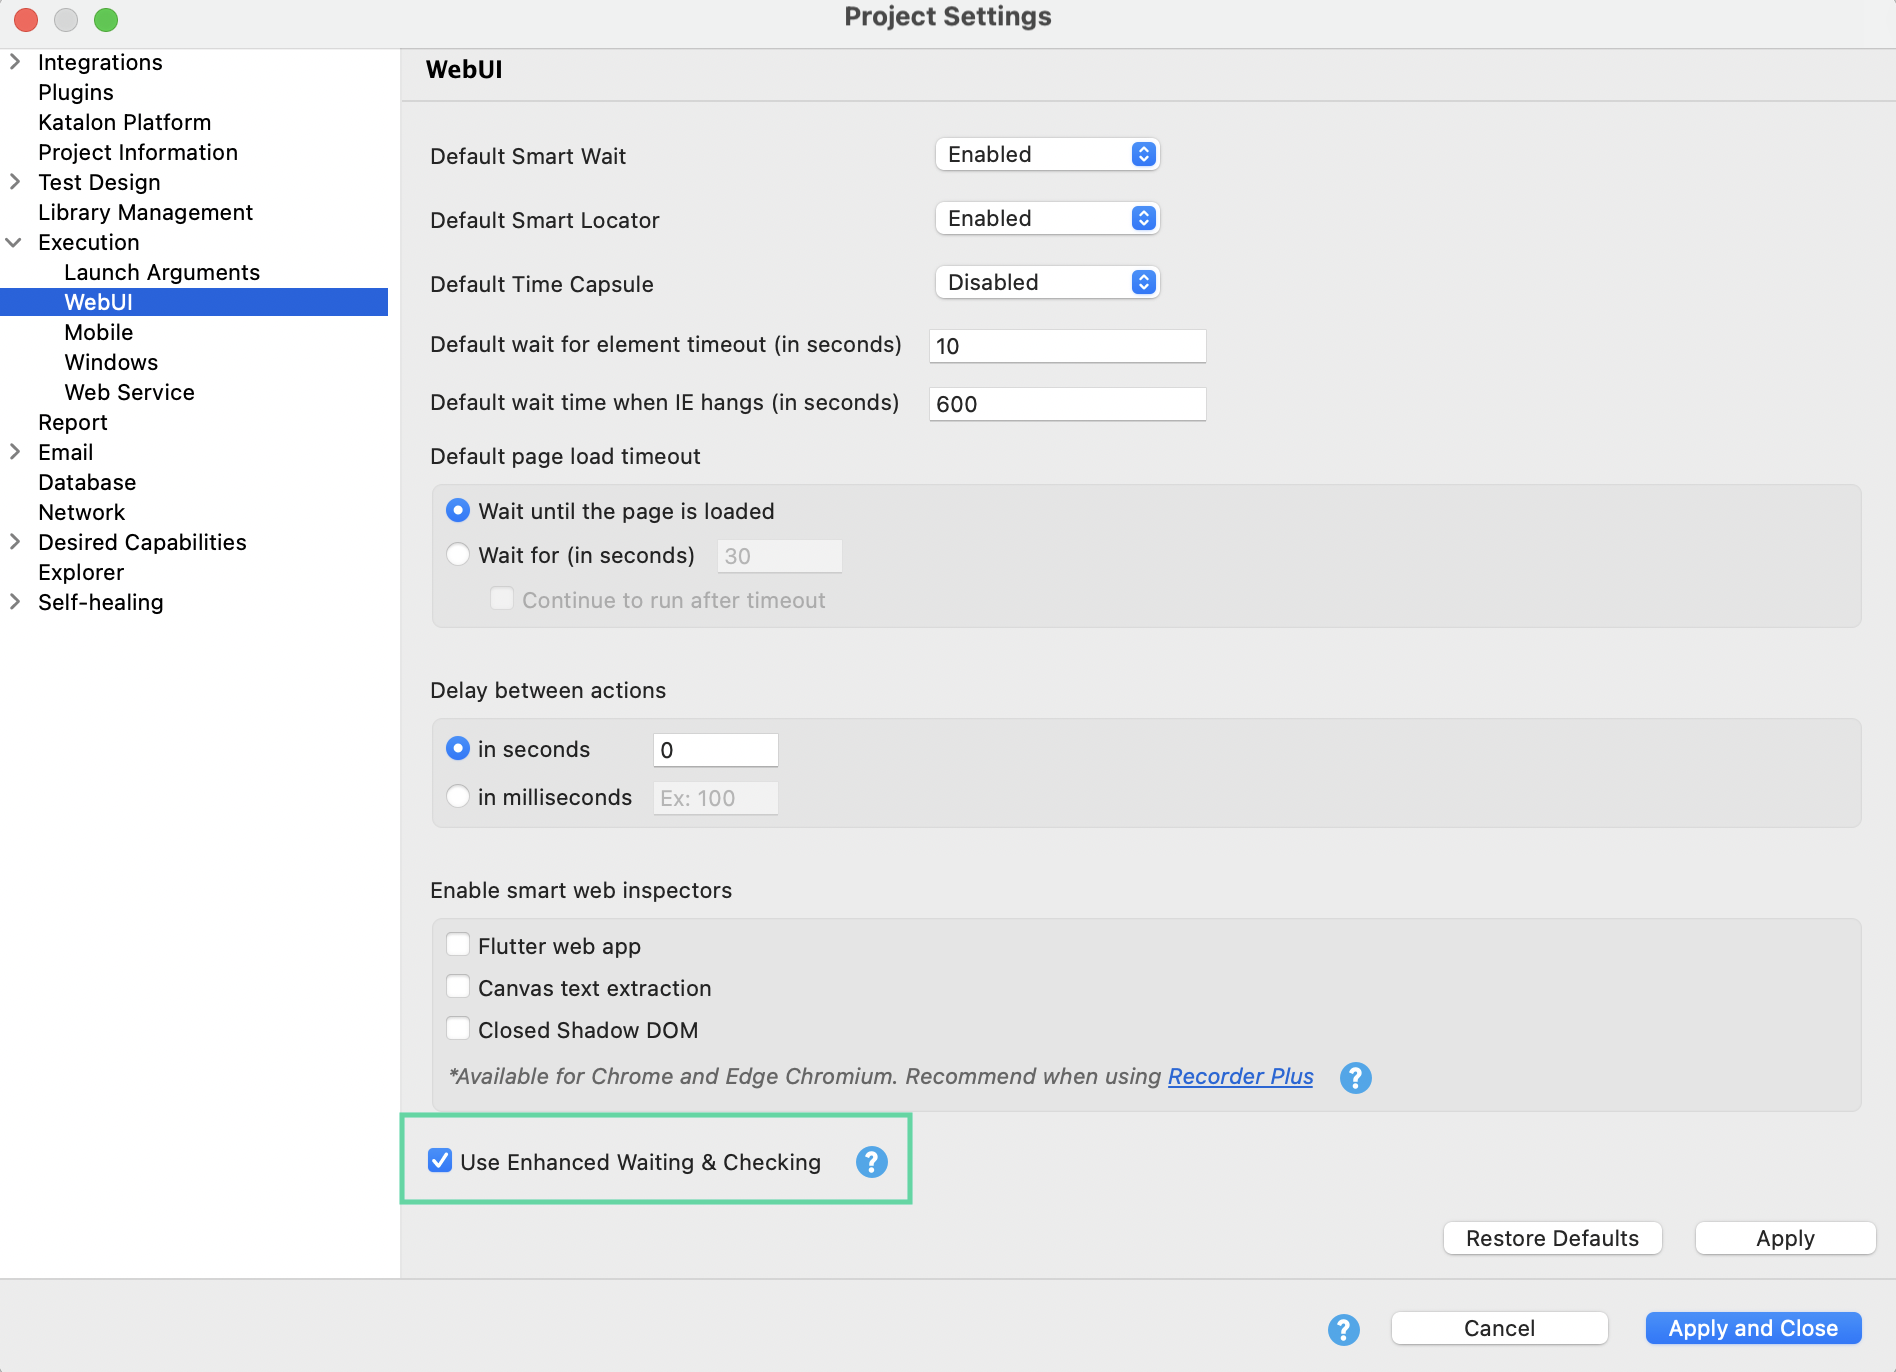
Task: Check the Closed Shadow DOM option
Action: point(458,1028)
